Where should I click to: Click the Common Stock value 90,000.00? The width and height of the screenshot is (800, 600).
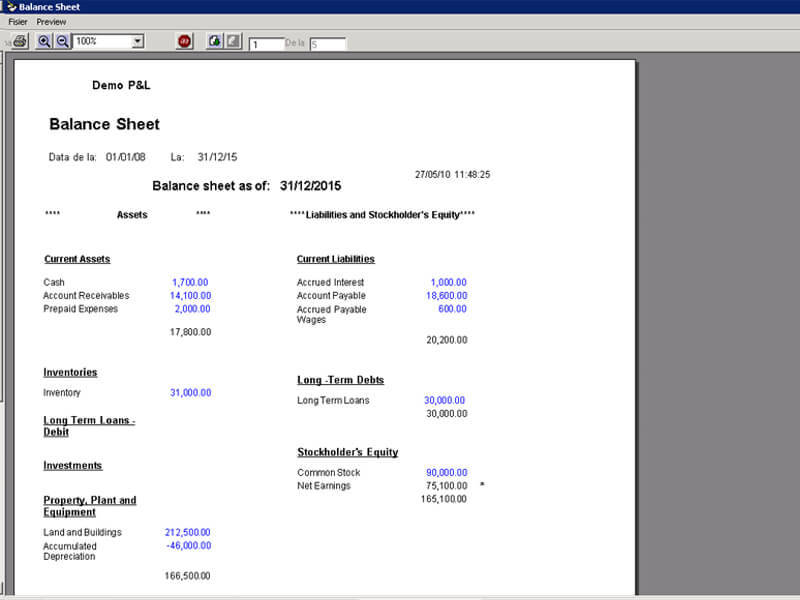pyautogui.click(x=446, y=472)
